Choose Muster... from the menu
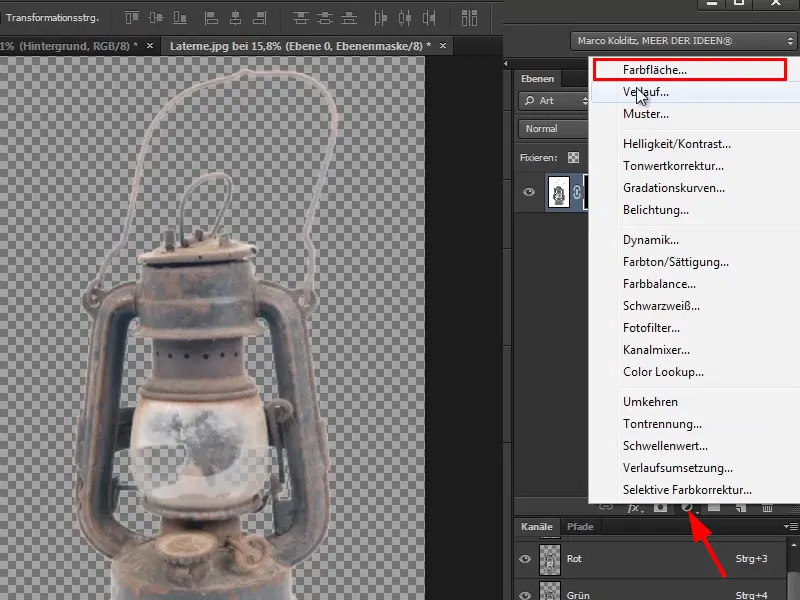The width and height of the screenshot is (800, 600). [695, 114]
